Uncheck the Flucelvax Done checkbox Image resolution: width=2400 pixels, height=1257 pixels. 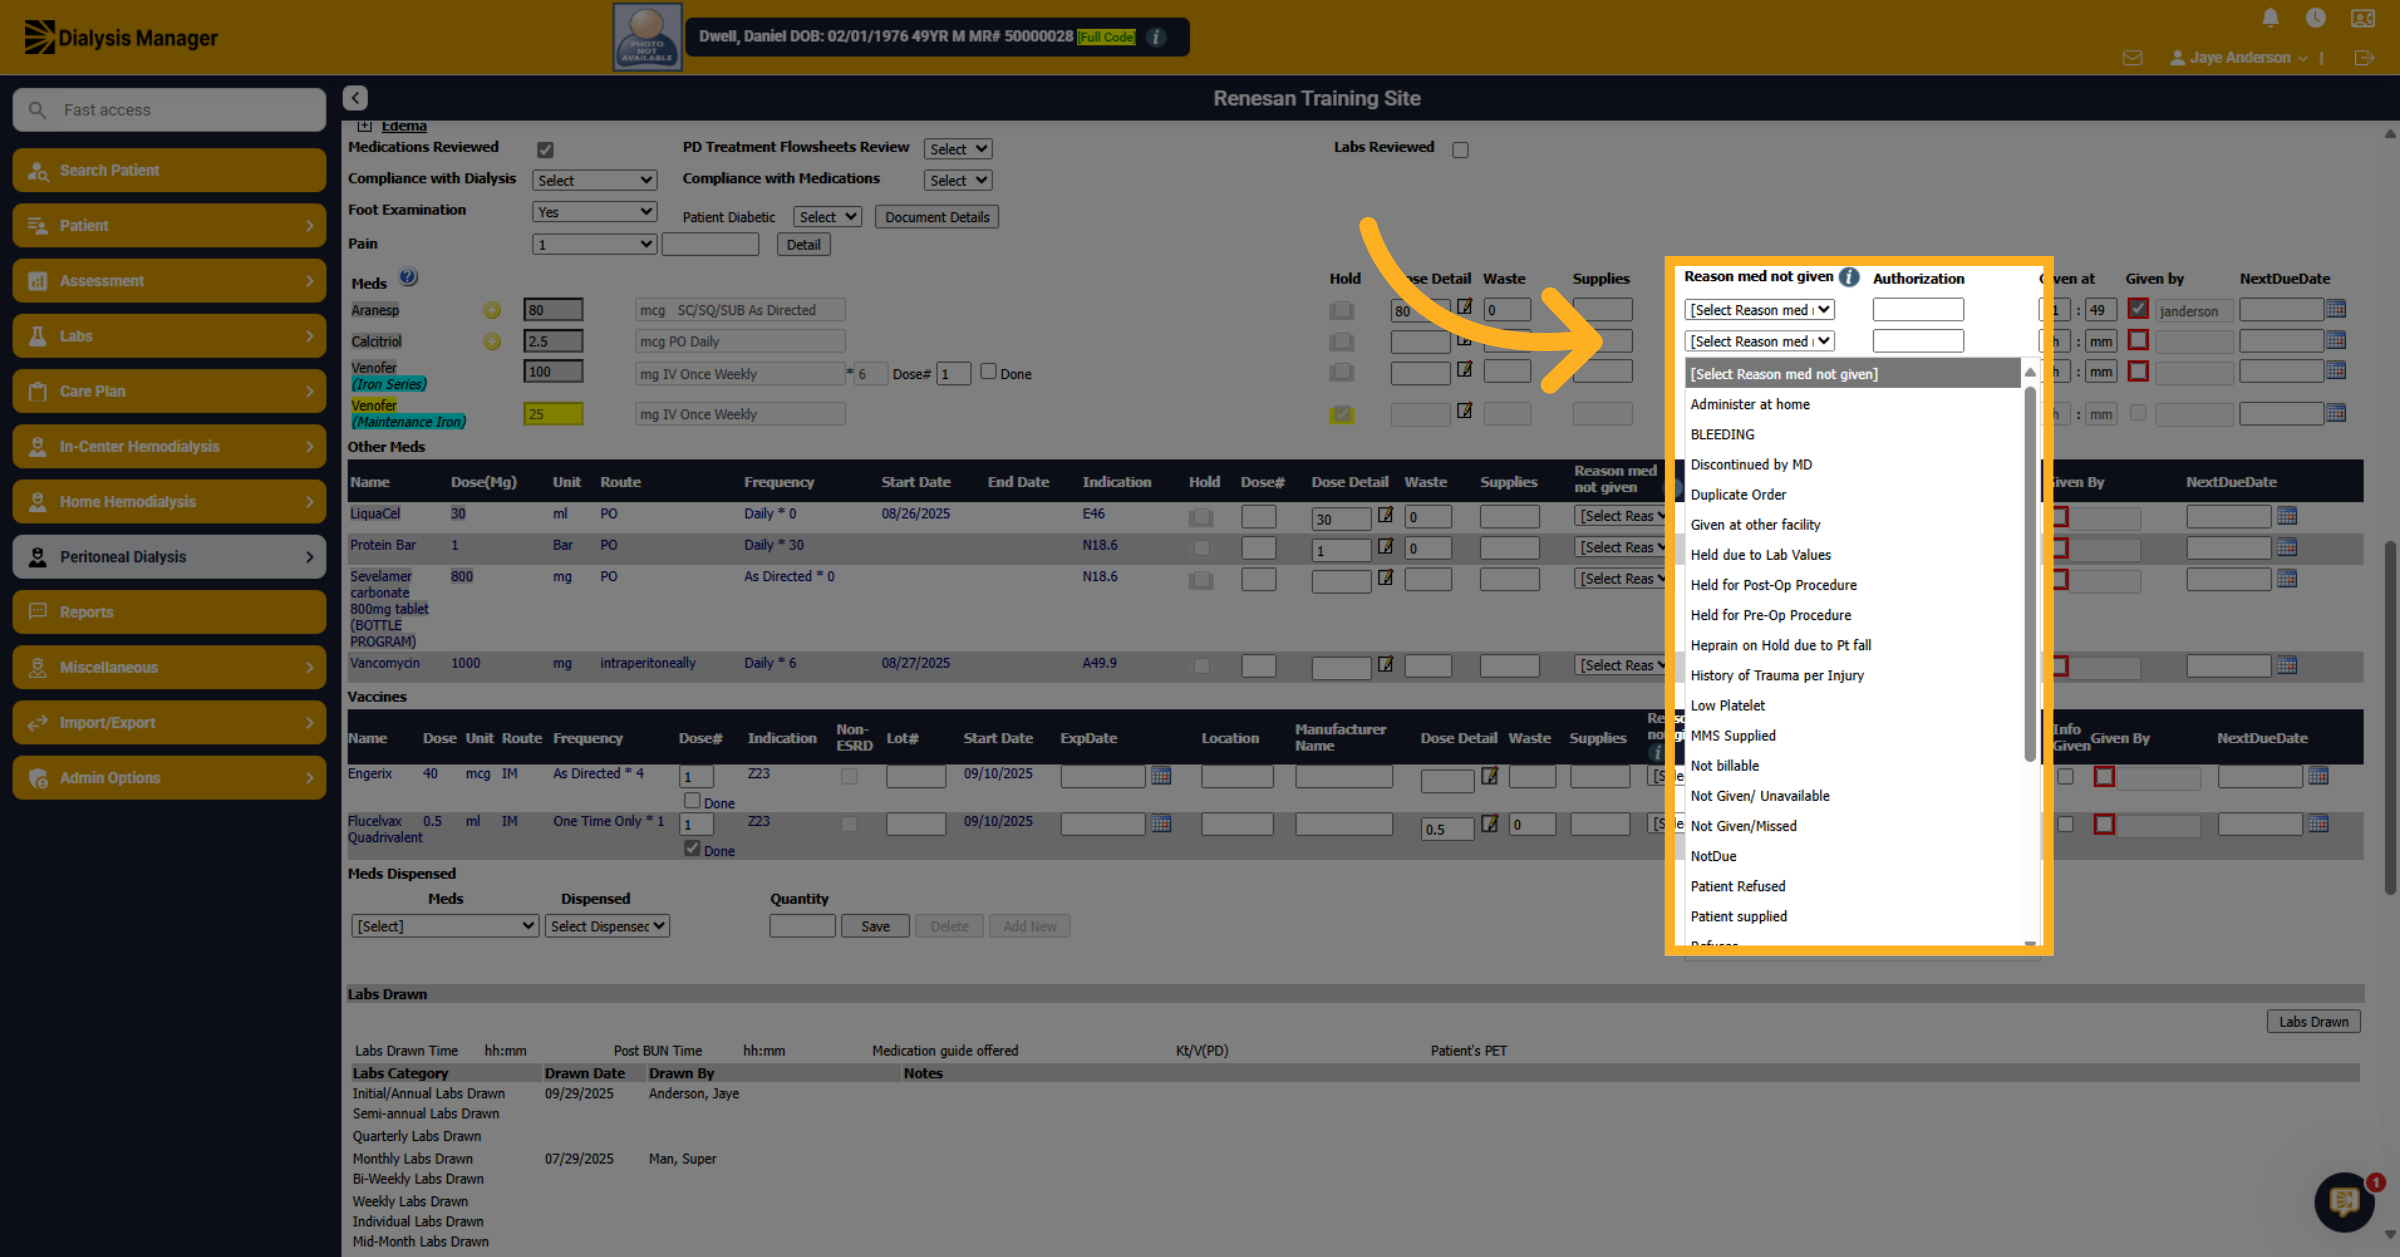coord(692,848)
